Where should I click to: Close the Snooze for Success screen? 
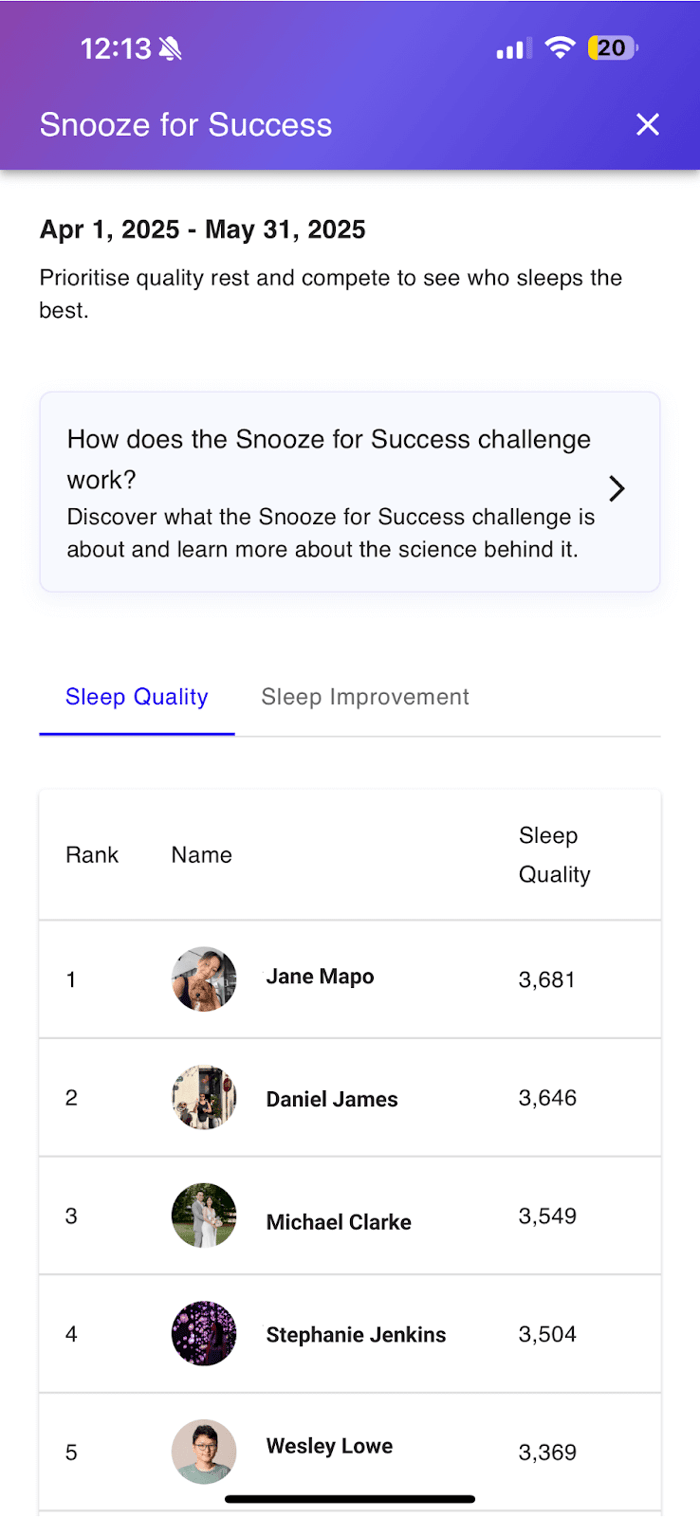tap(648, 124)
